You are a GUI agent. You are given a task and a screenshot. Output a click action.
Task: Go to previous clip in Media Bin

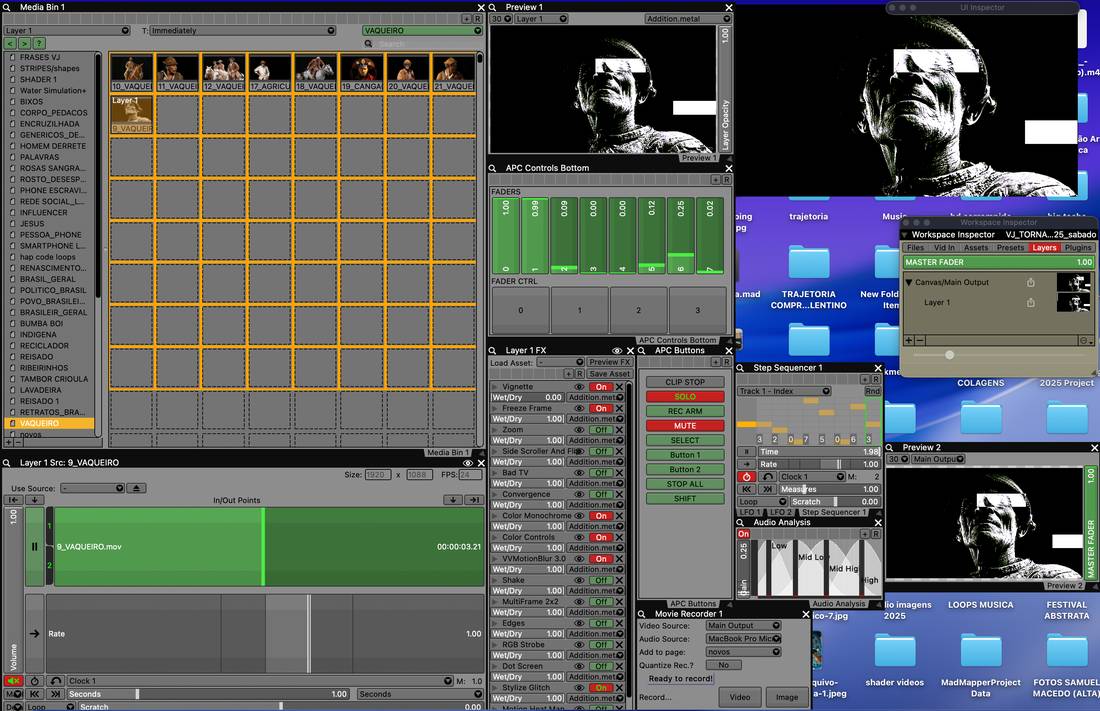tap(11, 44)
